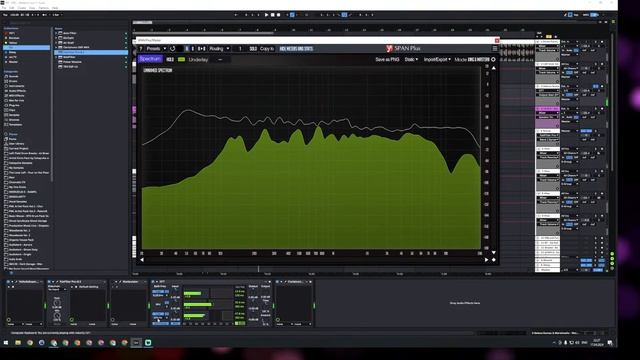Image resolution: width=640 pixels, height=360 pixels.
Task: Click the Windows notification center icon
Action: point(610,343)
